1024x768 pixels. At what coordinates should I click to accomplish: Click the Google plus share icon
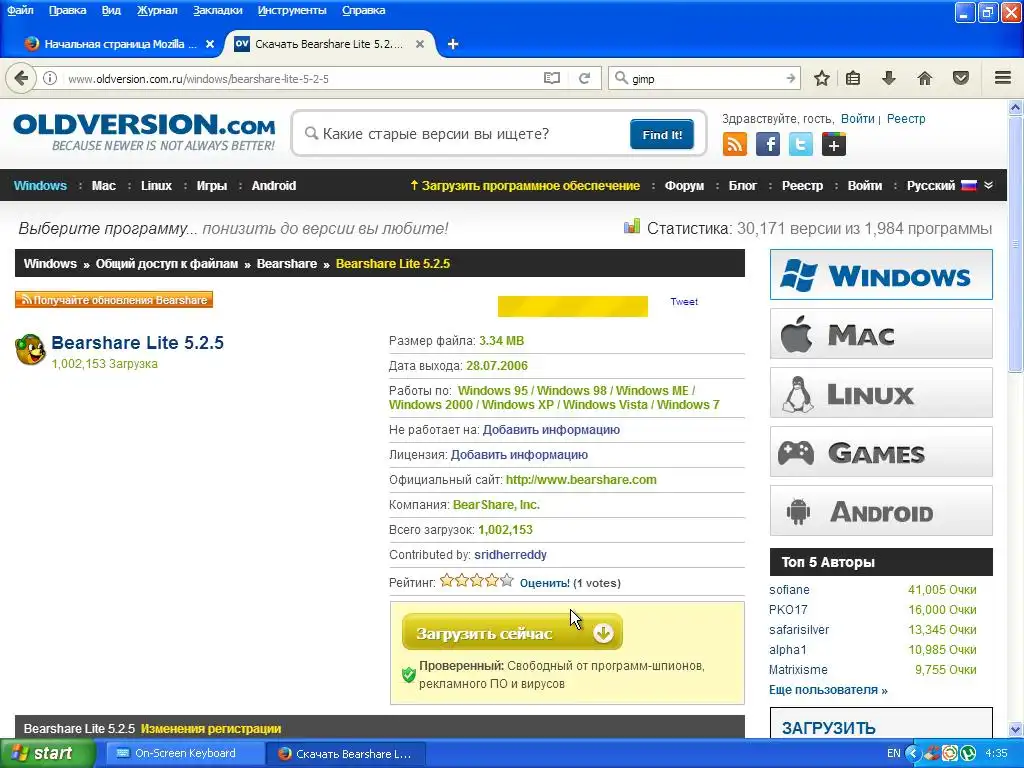[x=834, y=144]
